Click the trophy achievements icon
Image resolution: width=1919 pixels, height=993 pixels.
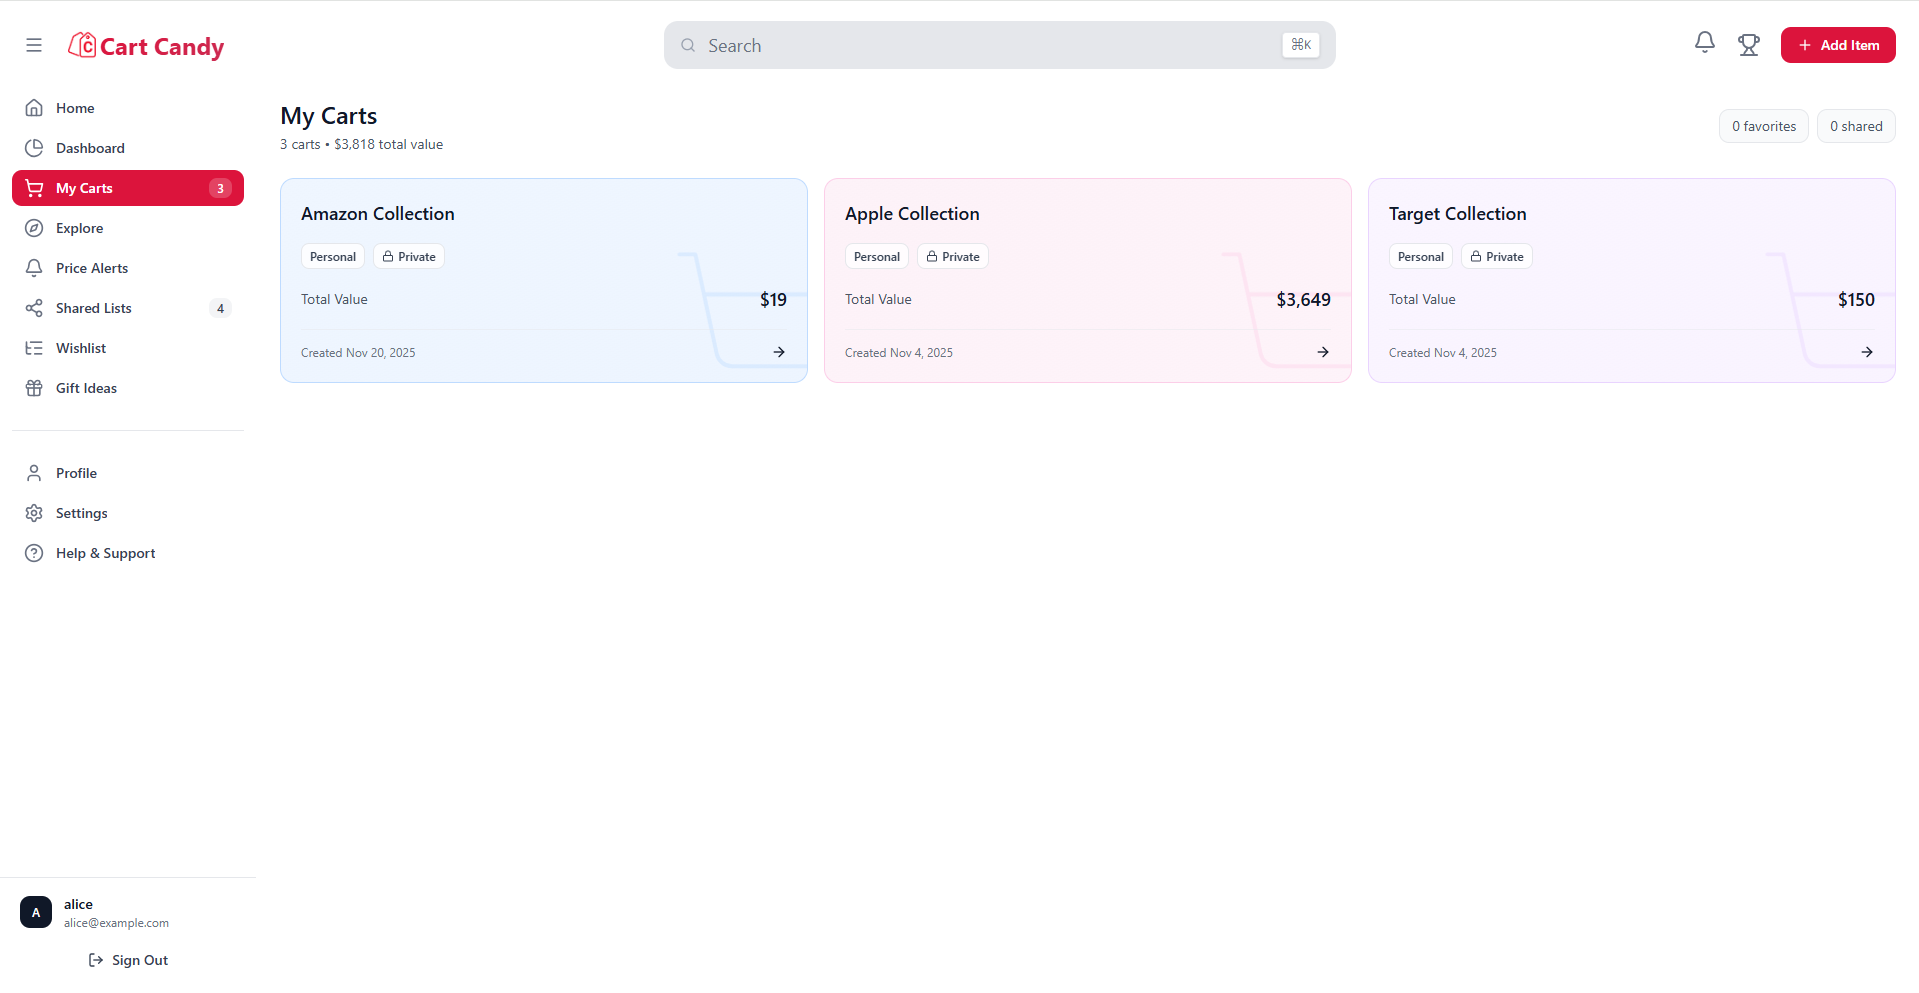tap(1748, 44)
